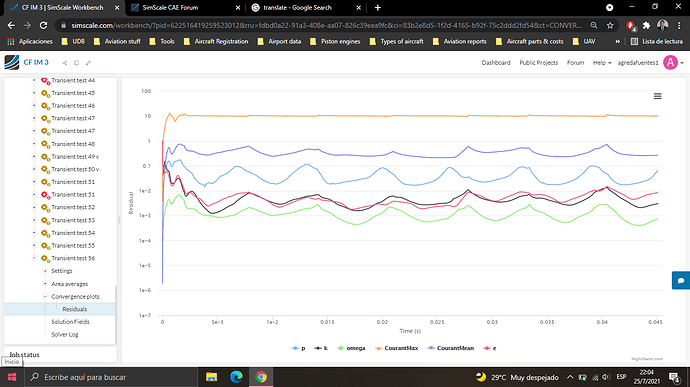Click the gear icon of Transient test 45
The image size is (690, 387).
coord(45,93)
